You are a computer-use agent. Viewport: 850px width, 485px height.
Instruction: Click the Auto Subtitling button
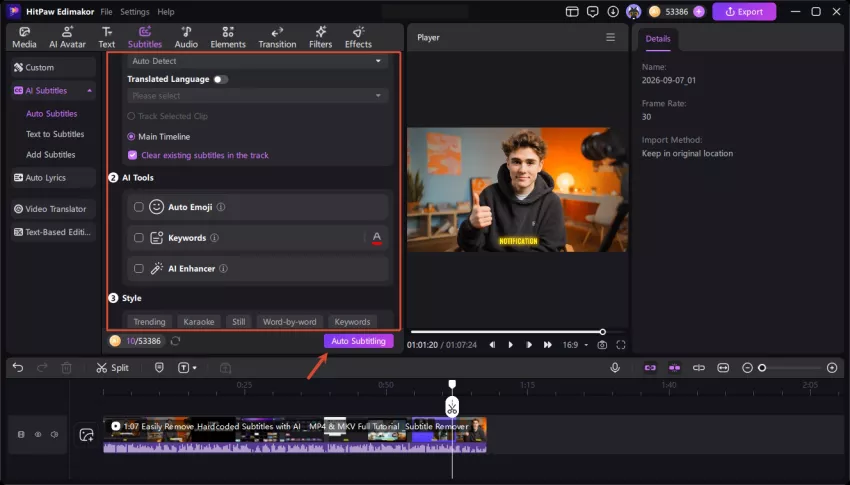coord(358,341)
